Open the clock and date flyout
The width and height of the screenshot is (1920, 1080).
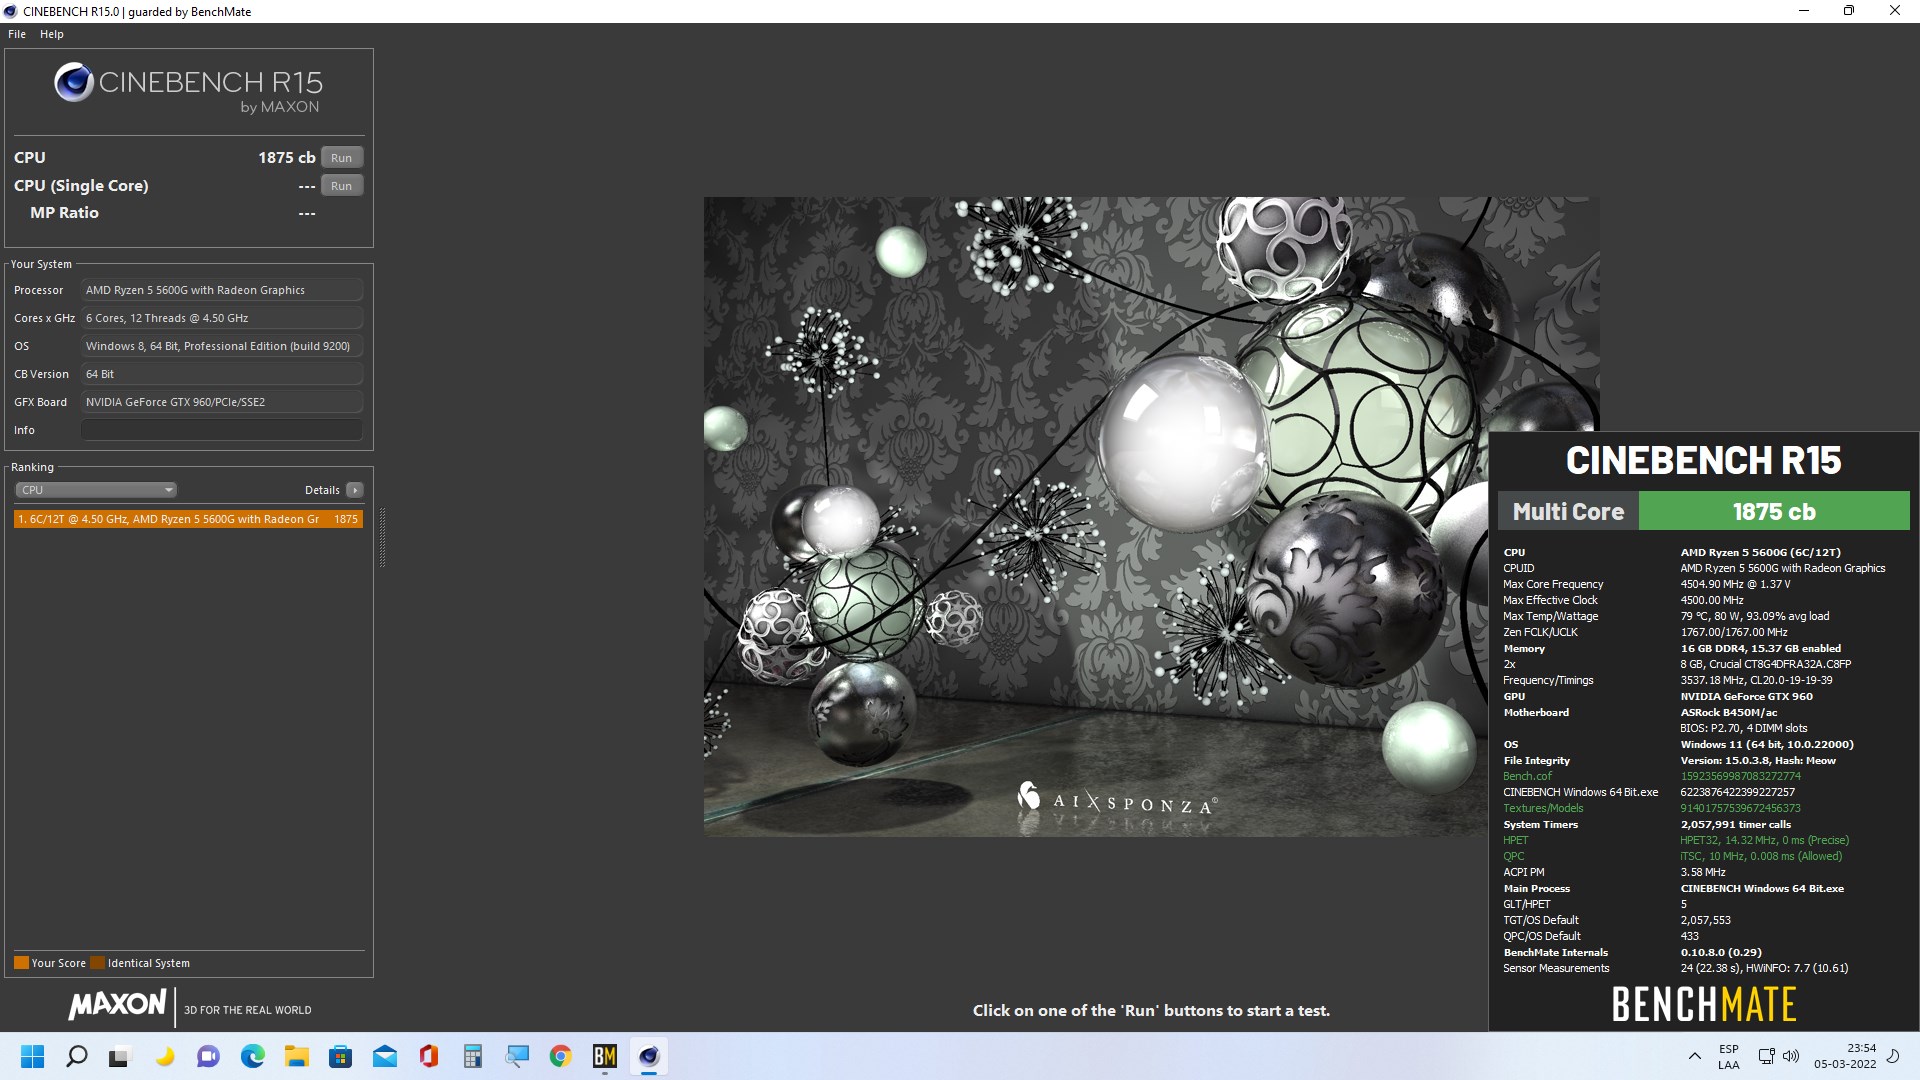(x=1845, y=1056)
